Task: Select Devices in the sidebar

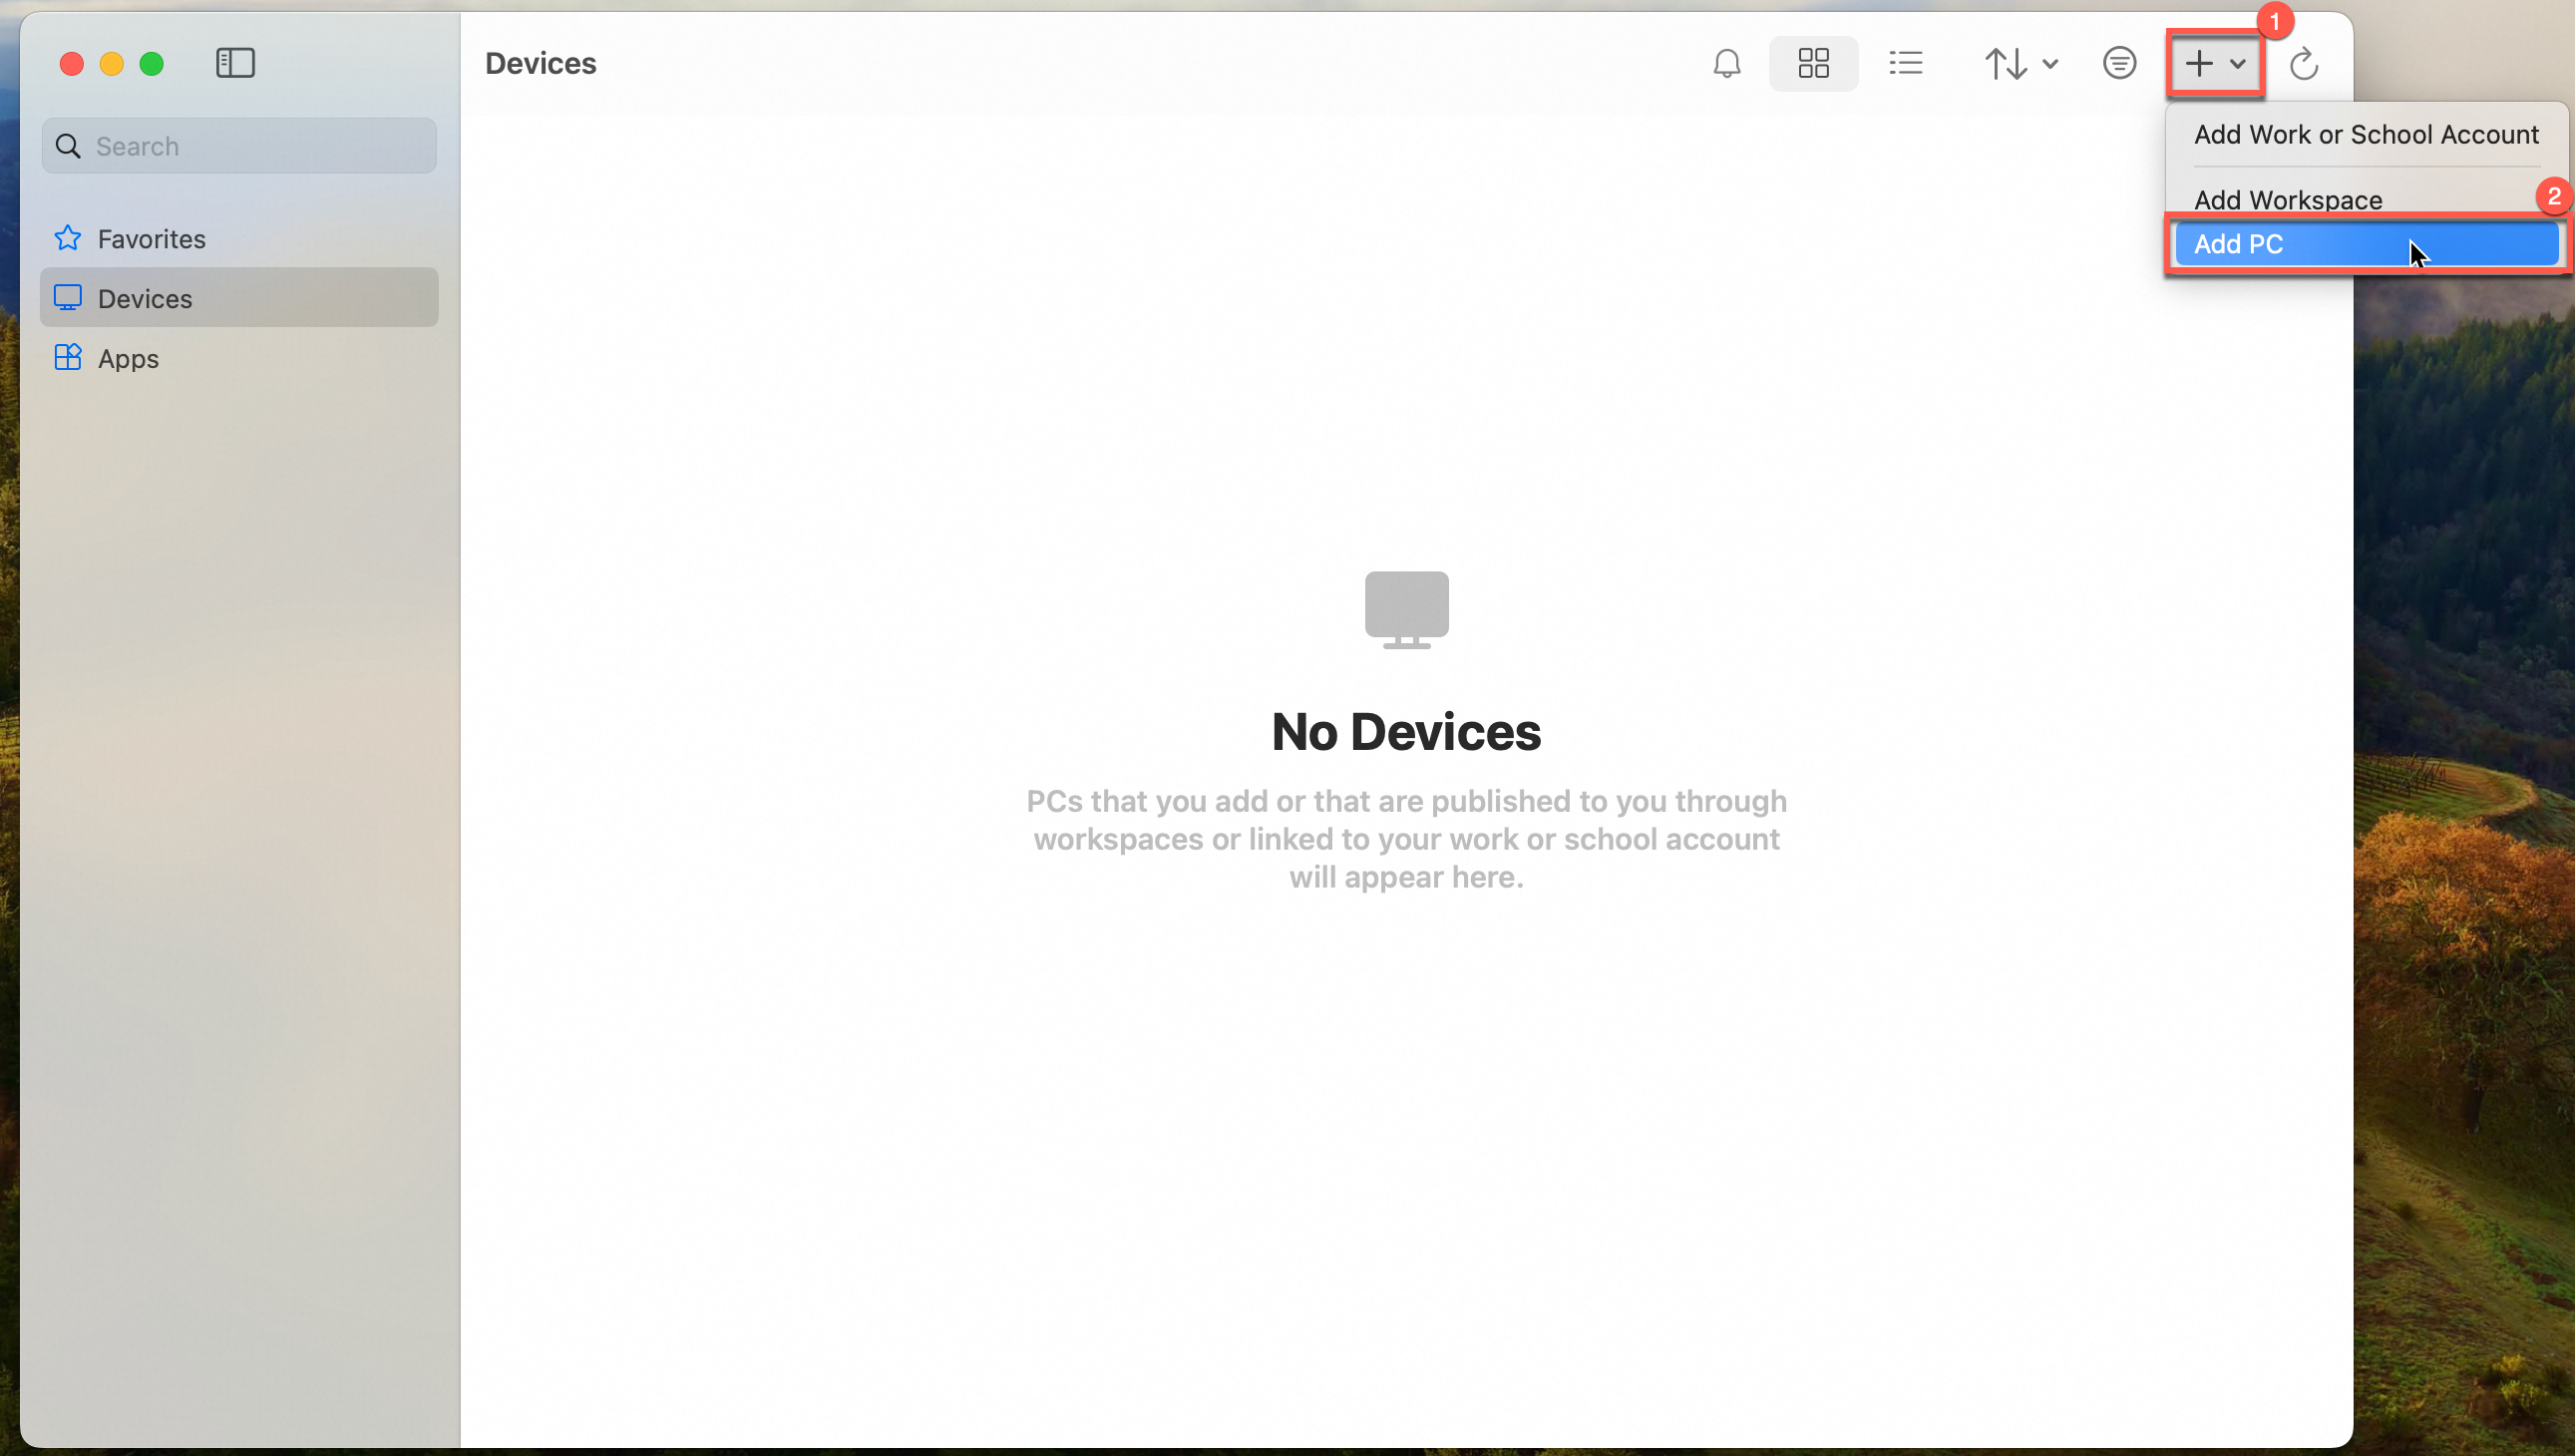Action: click(x=145, y=299)
